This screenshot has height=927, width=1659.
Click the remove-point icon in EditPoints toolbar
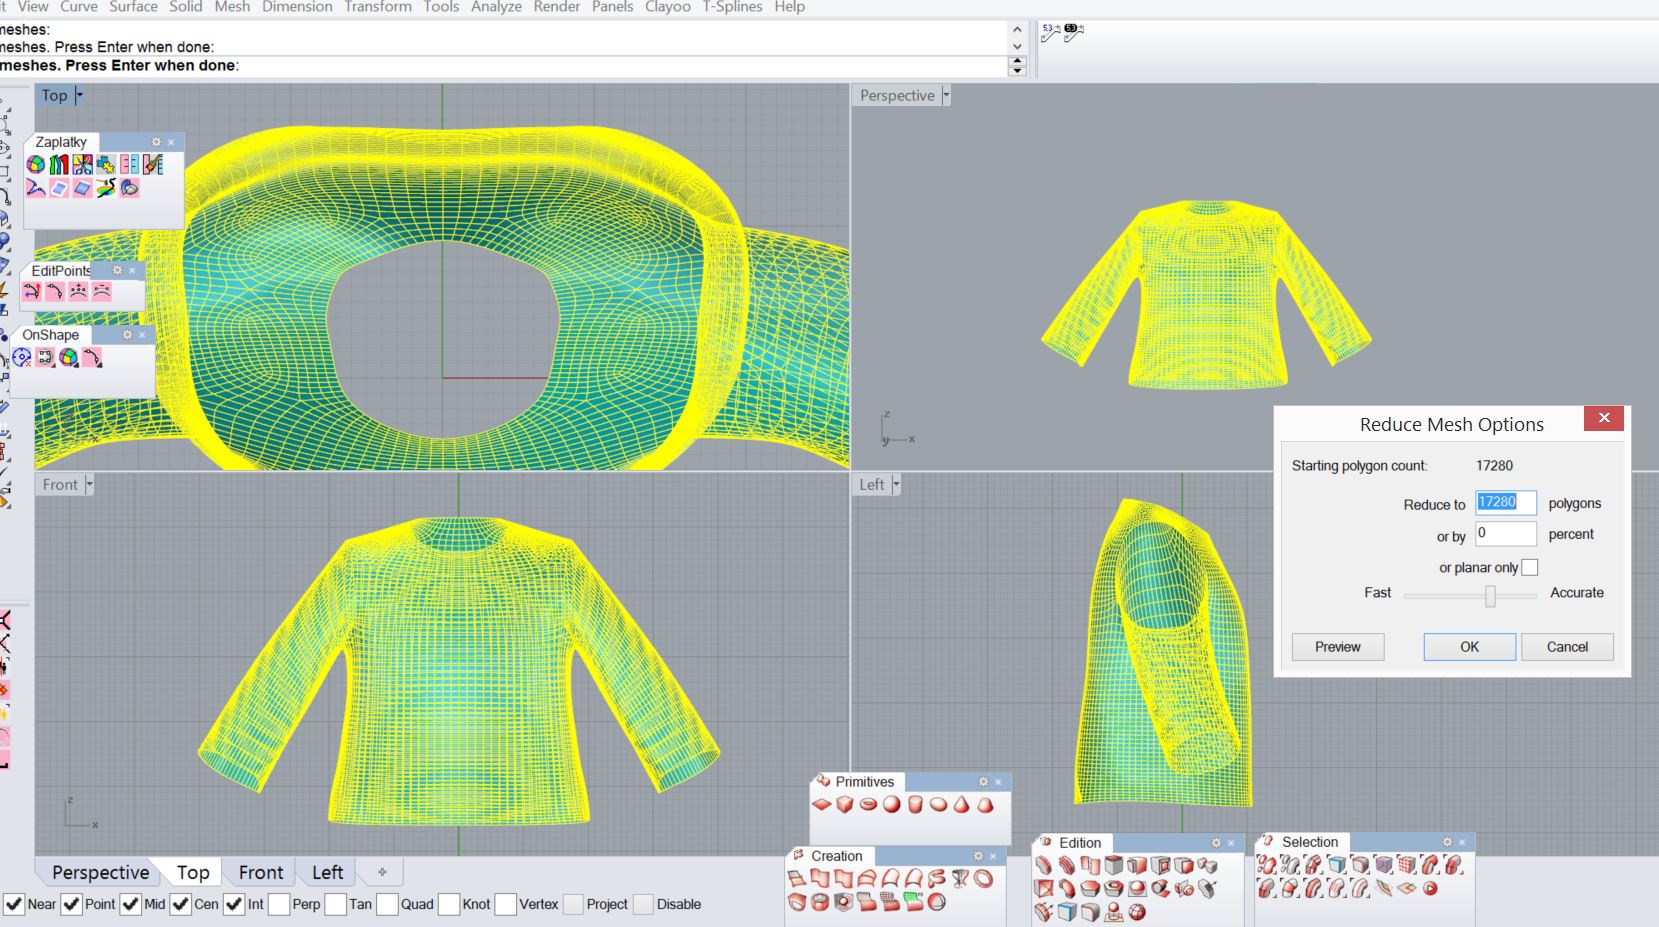click(x=102, y=292)
